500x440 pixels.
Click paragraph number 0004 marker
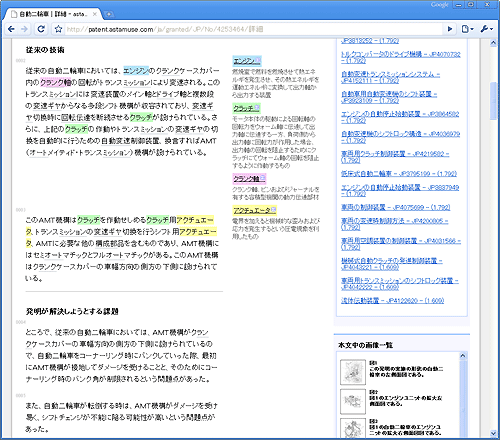point(20,322)
